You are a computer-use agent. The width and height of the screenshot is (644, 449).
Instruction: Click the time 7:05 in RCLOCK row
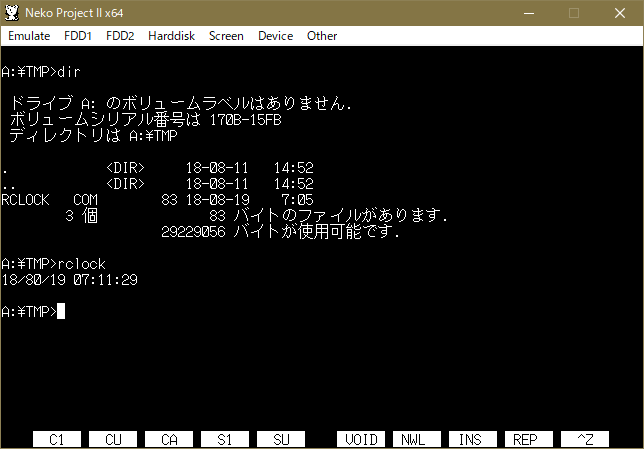pos(297,200)
